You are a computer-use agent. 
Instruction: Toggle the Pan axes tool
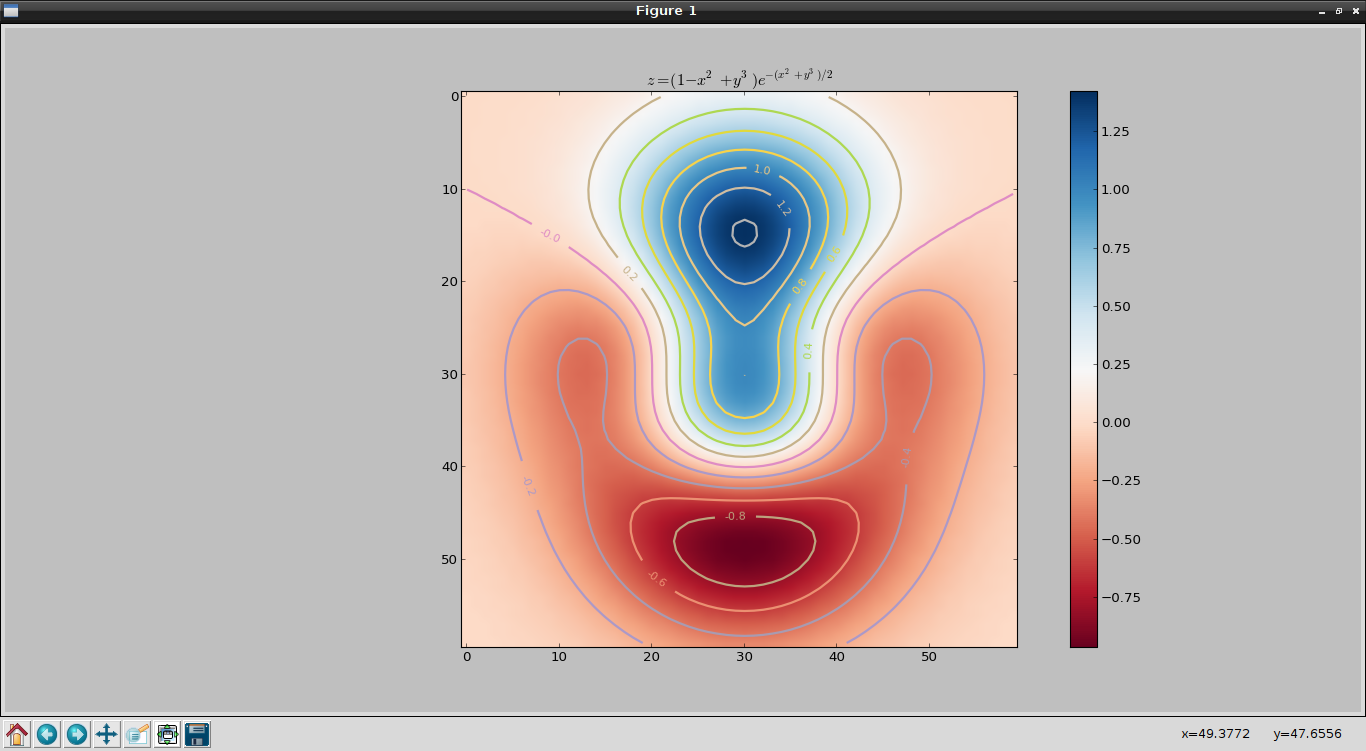coord(107,734)
